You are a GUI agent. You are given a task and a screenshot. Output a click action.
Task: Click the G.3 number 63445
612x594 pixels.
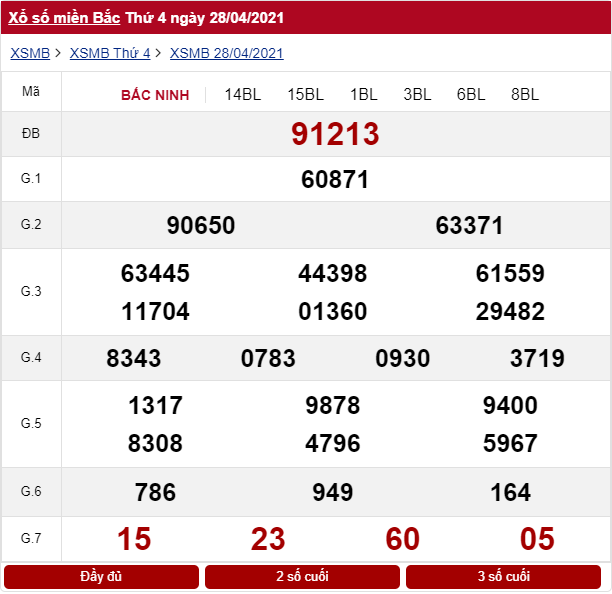[x=155, y=273]
